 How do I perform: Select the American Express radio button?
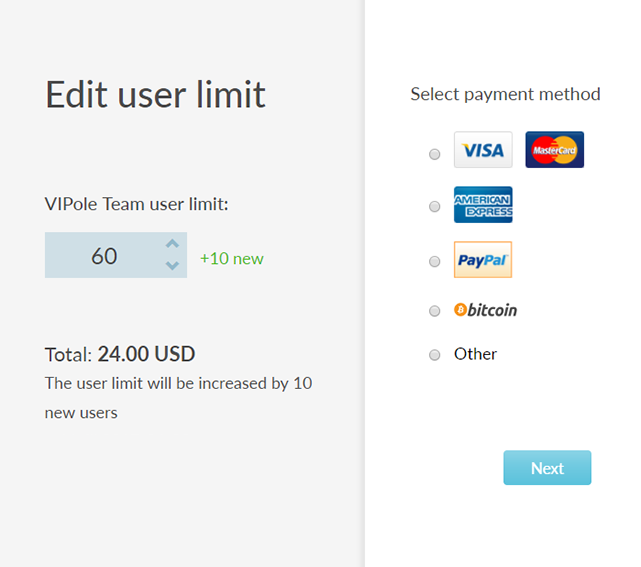click(435, 206)
